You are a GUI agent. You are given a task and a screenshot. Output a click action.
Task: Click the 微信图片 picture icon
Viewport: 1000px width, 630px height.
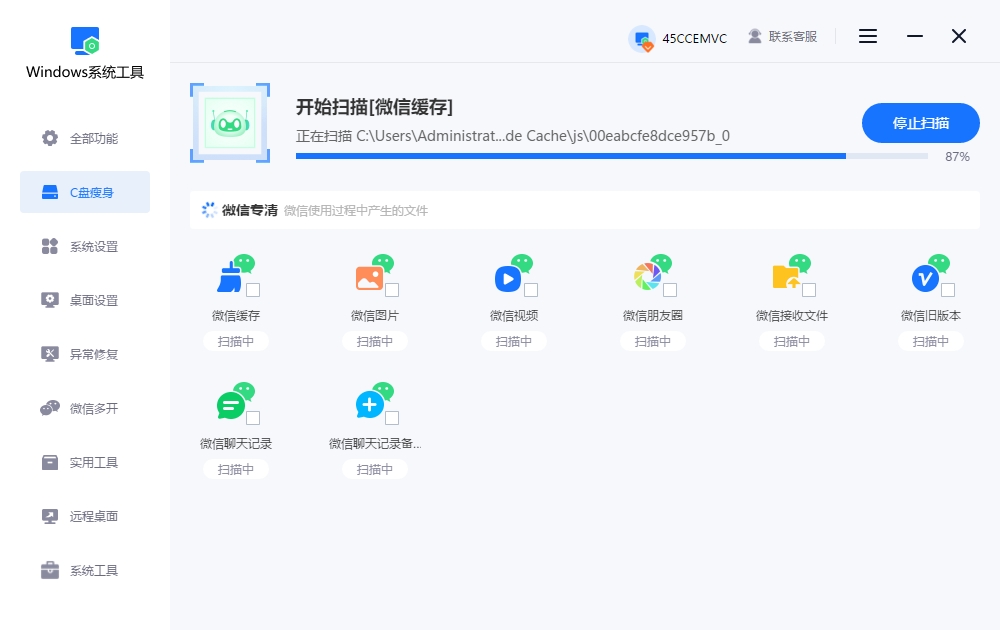(369, 278)
